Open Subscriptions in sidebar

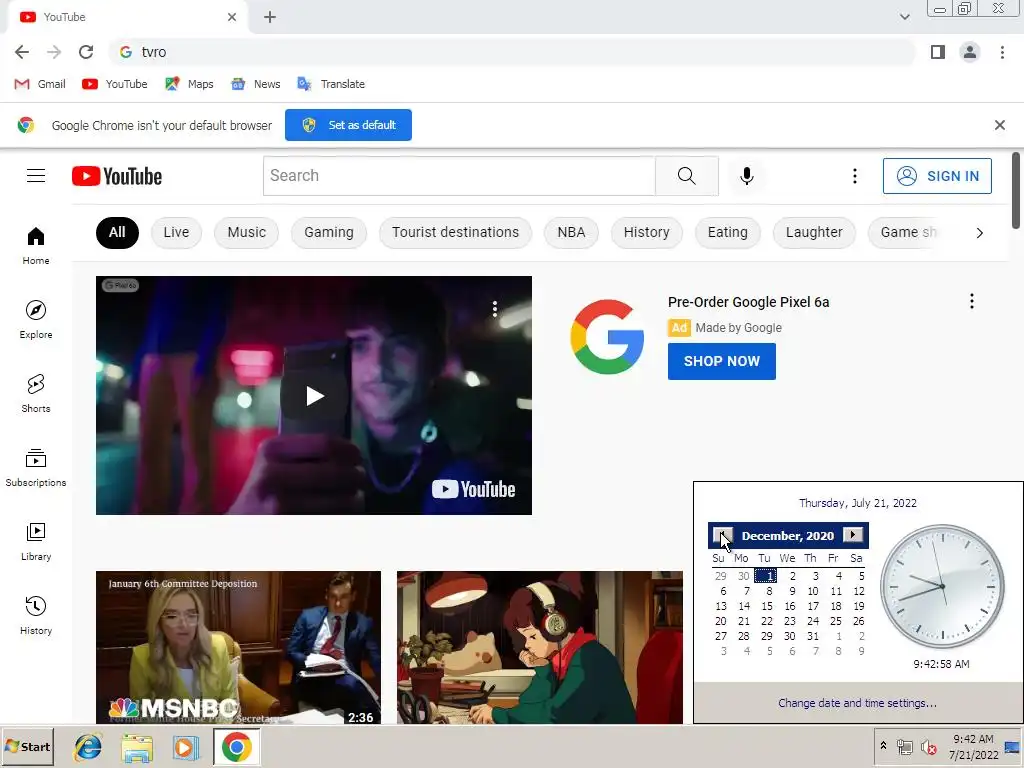(x=36, y=468)
